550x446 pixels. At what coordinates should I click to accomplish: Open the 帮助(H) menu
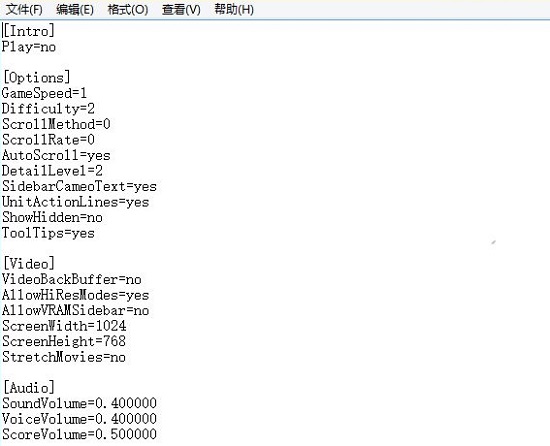234,9
